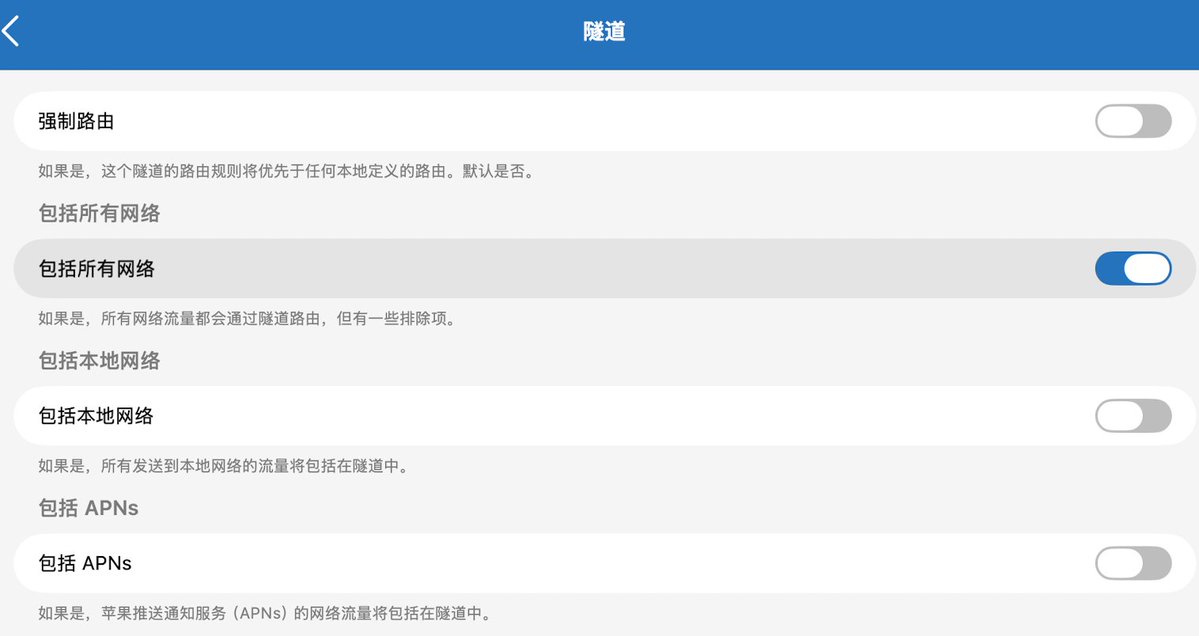Click the description about 本地网络的流量

point(223,466)
